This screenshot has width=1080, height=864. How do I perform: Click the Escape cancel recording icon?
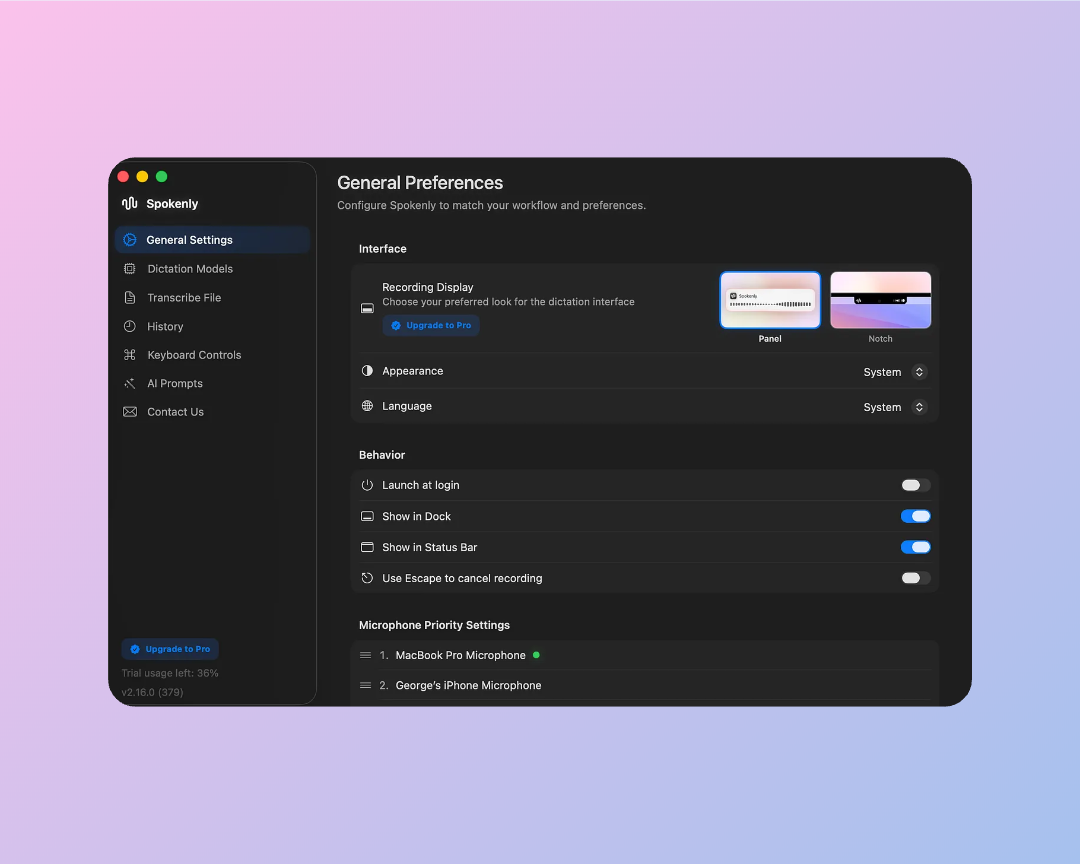pyautogui.click(x=367, y=578)
